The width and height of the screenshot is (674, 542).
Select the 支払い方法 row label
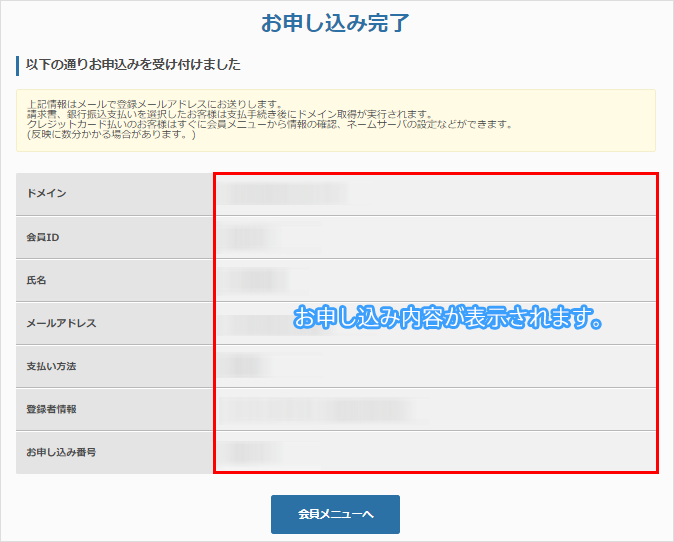click(51, 366)
